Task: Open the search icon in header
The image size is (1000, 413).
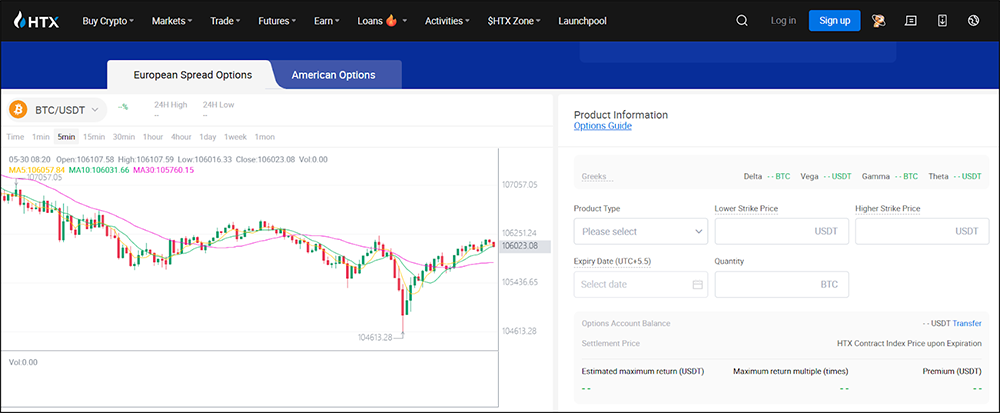Action: coord(741,20)
